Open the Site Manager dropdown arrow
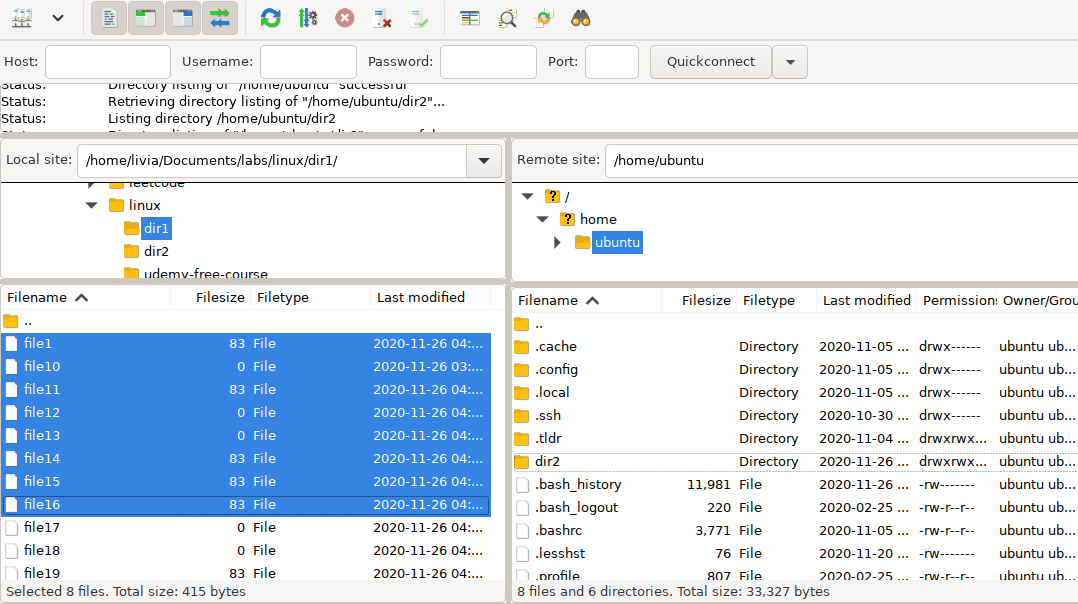 coord(58,18)
